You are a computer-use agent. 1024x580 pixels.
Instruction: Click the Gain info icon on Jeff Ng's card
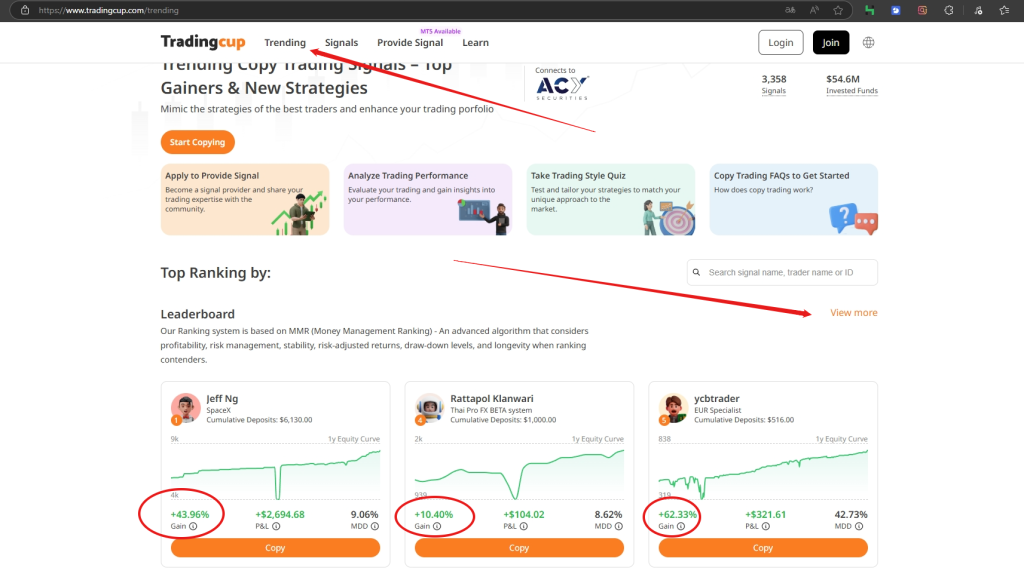click(193, 526)
